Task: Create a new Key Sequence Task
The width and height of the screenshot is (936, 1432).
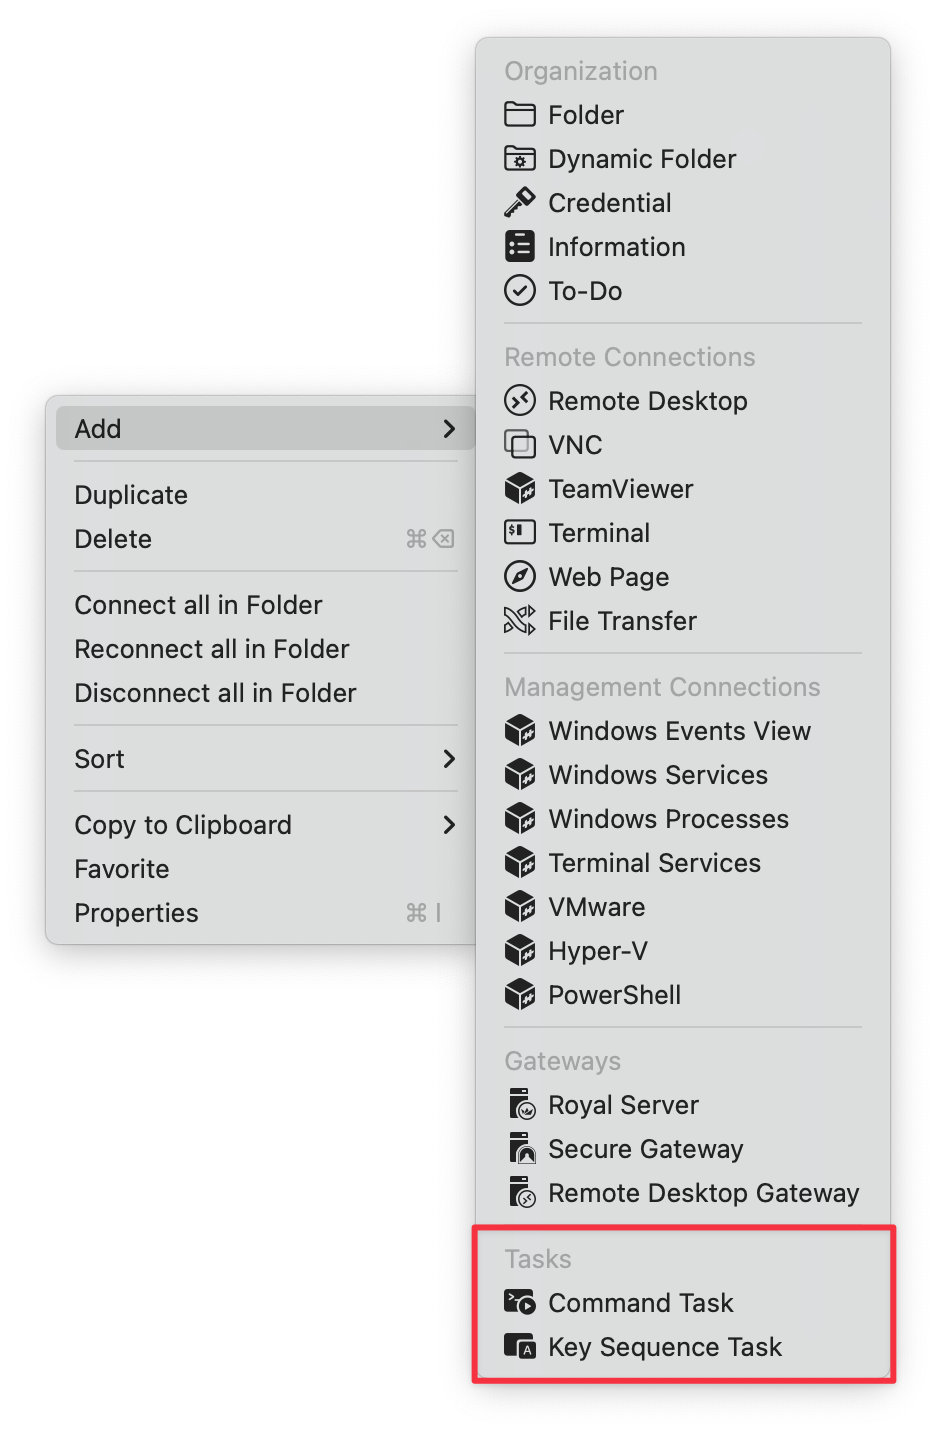Action: pyautogui.click(x=683, y=1347)
